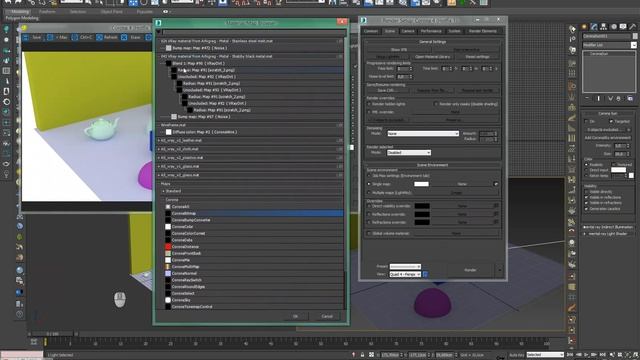Image resolution: width=640 pixels, height=360 pixels.
Task: Collapse the Corona maps group
Action: (164, 200)
